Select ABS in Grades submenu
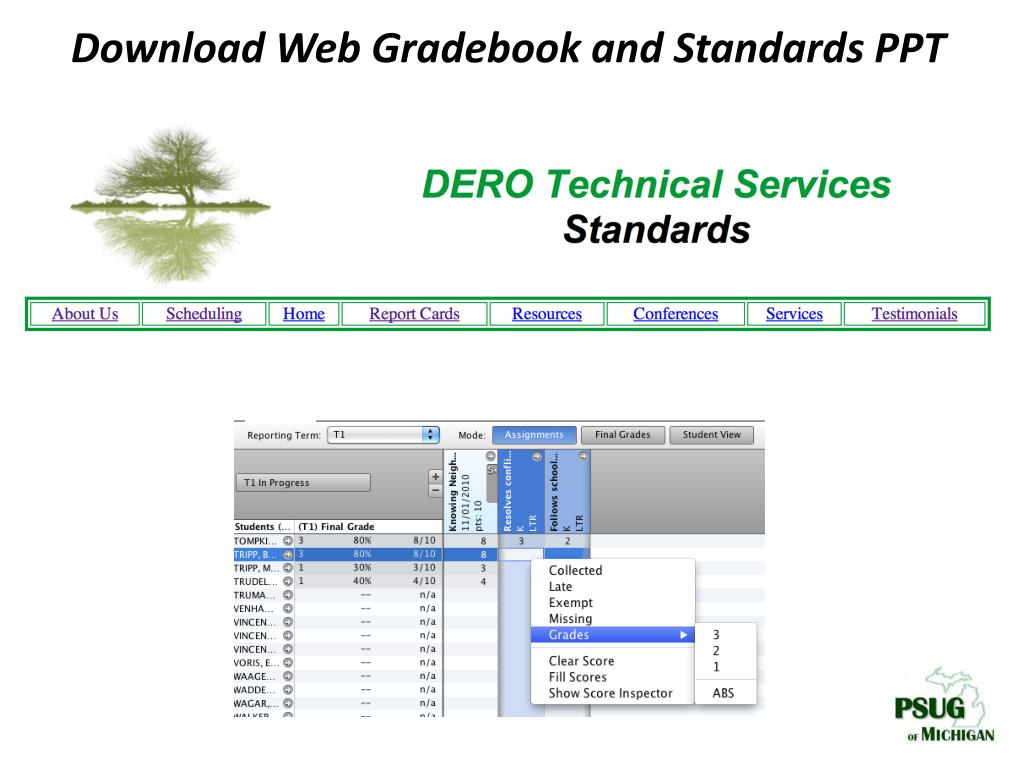The height and width of the screenshot is (768, 1024). coord(726,693)
